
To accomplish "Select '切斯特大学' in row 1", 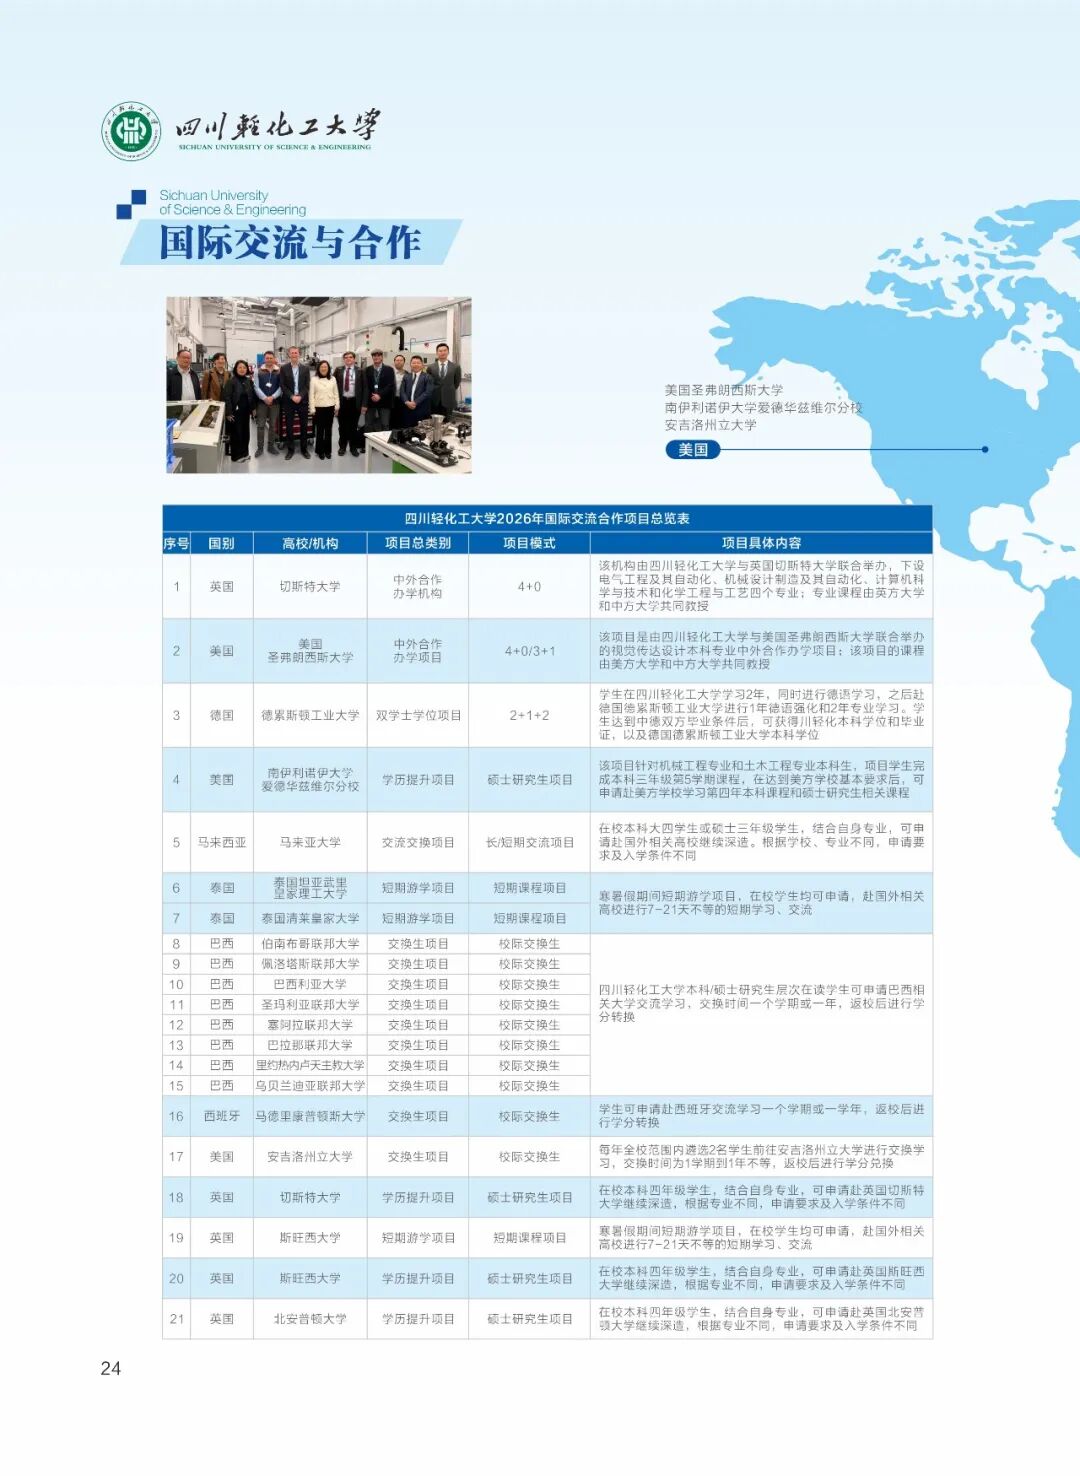I will coord(310,587).
